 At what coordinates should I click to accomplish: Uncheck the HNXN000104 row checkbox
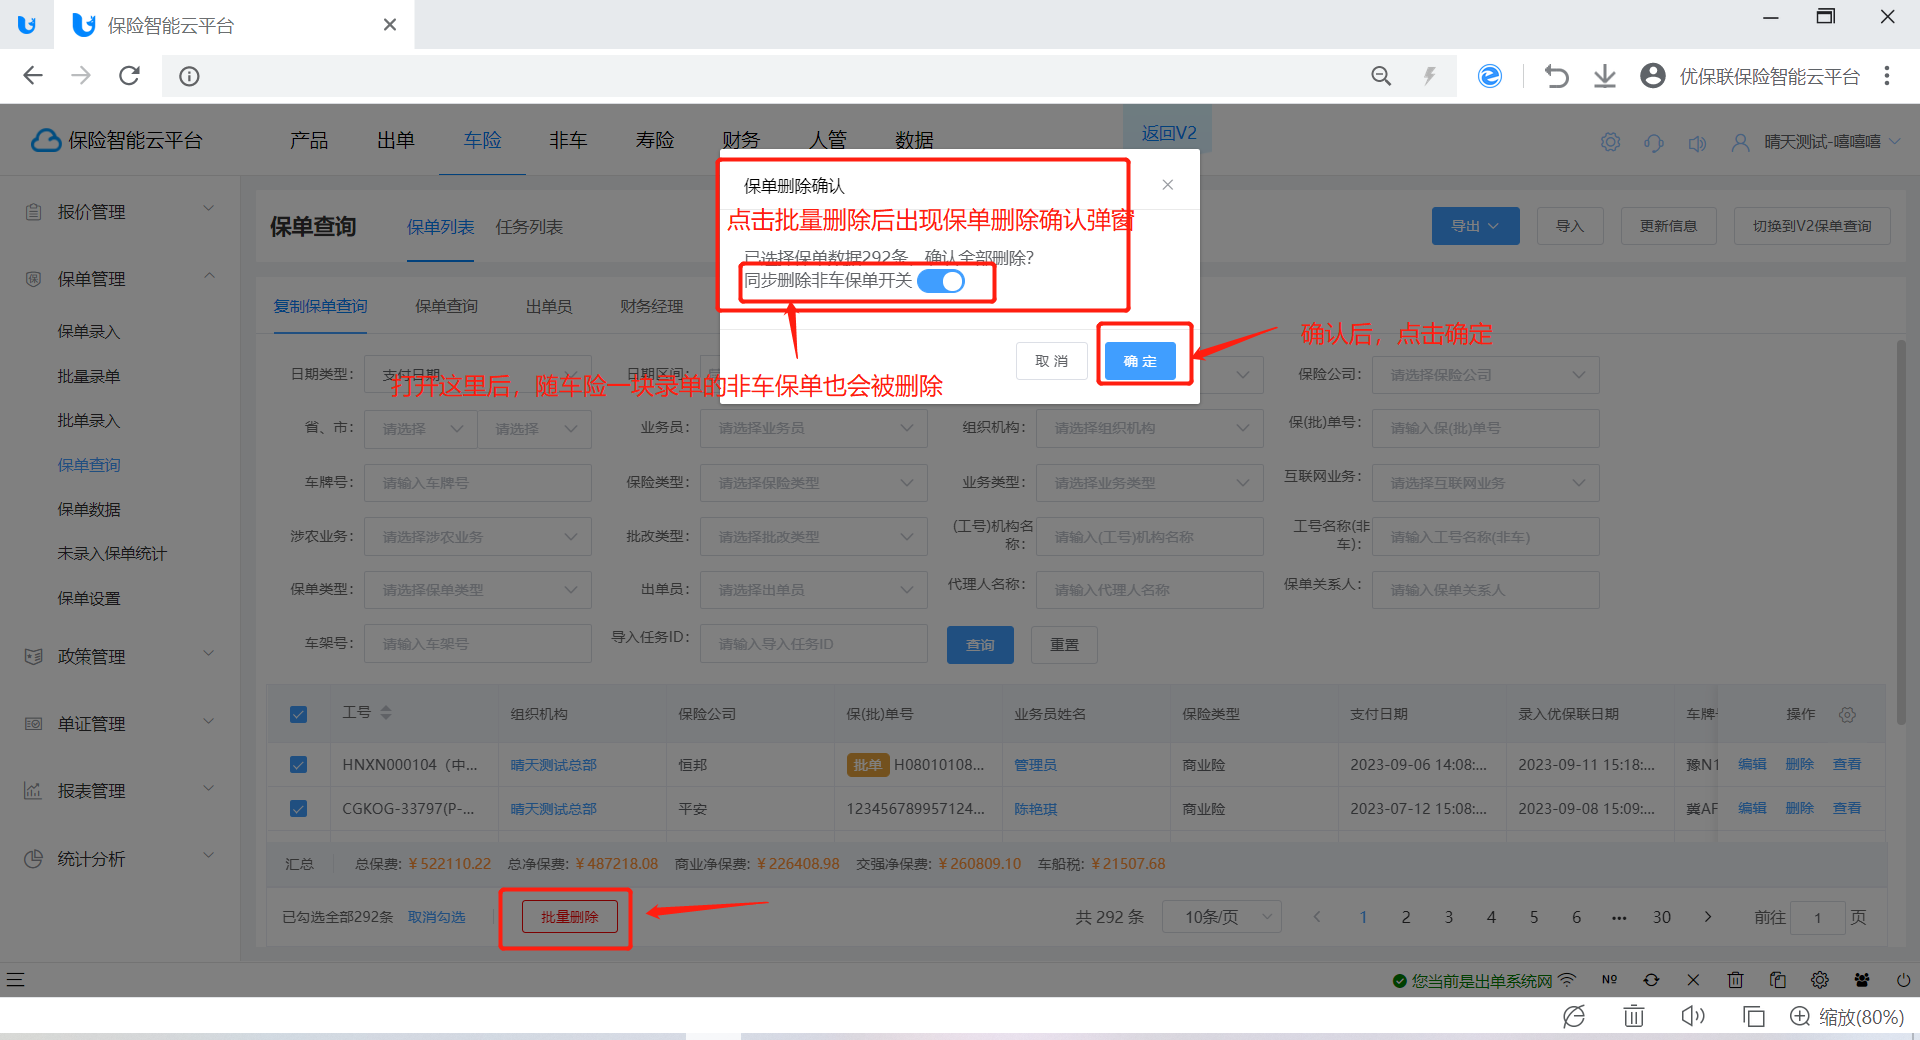coord(298,764)
